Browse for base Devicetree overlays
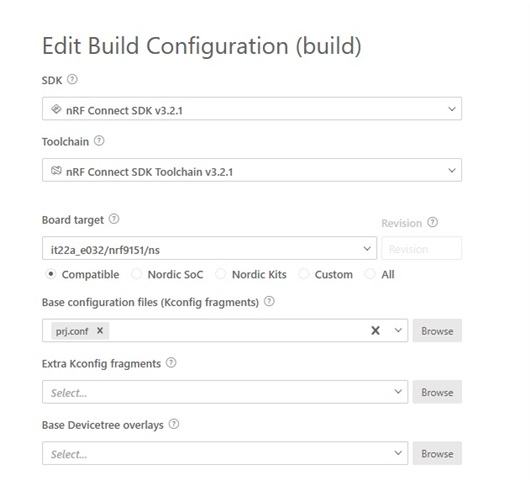The image size is (530, 480). 437,453
